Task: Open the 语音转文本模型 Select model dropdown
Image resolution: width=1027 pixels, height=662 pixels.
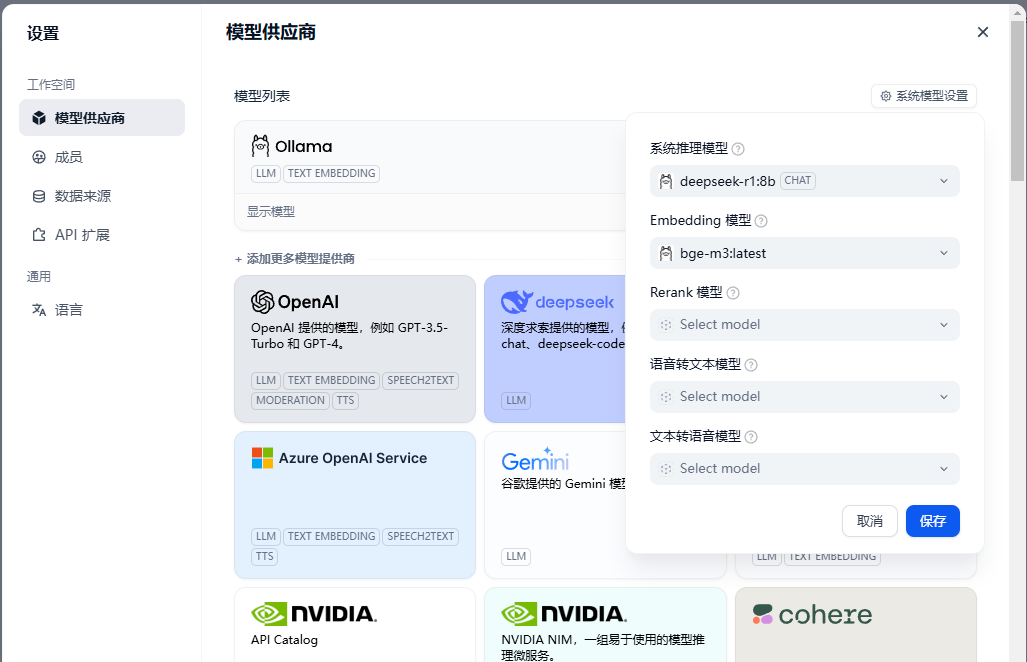Action: (804, 397)
